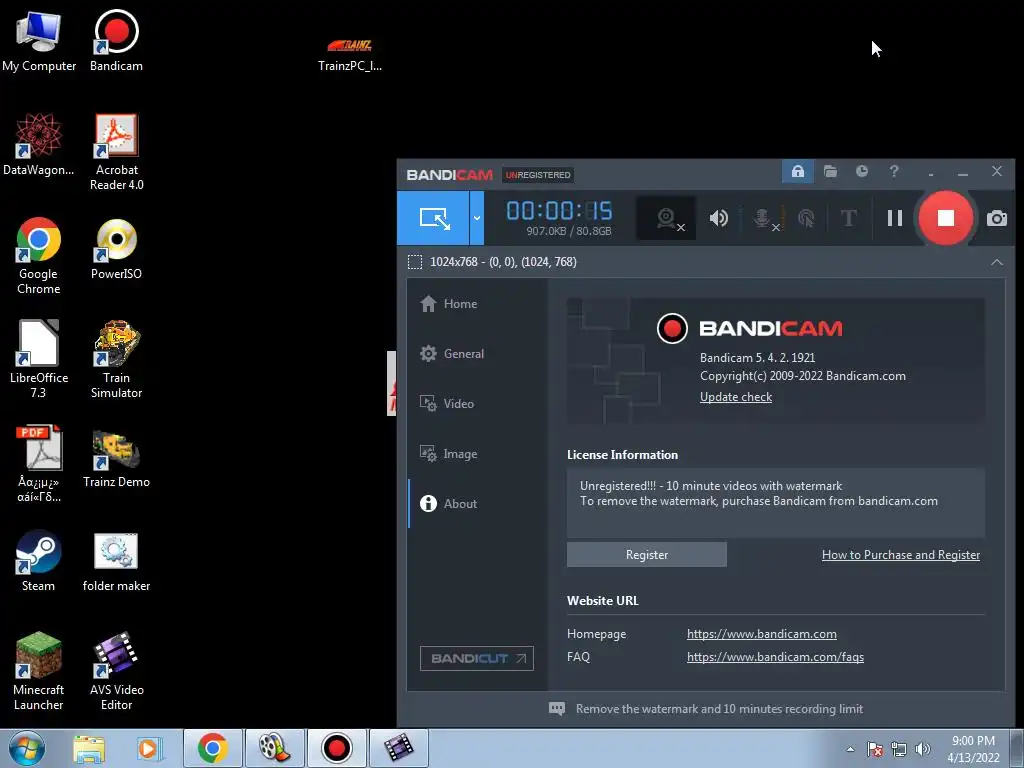Select the Bandicam desktop shortcut

tap(116, 42)
